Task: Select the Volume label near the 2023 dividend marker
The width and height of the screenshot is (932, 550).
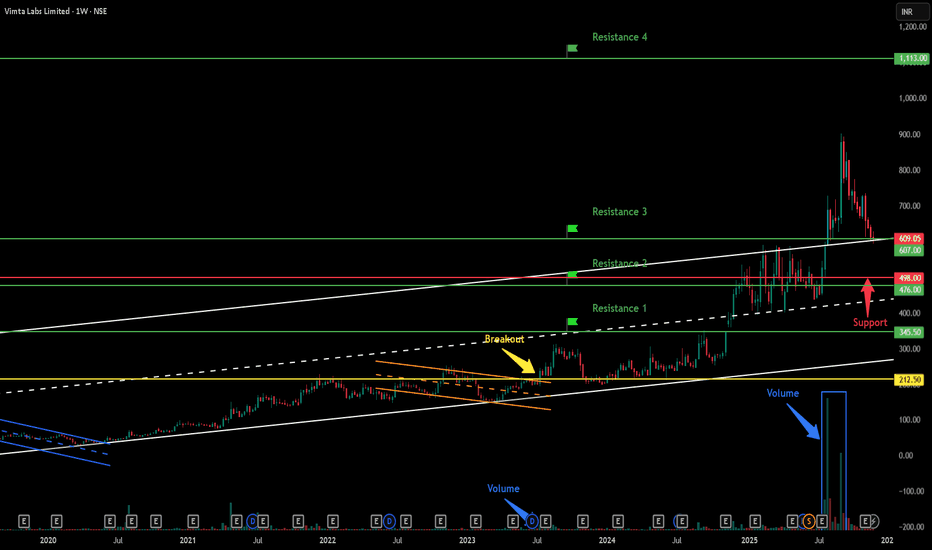Action: [503, 488]
